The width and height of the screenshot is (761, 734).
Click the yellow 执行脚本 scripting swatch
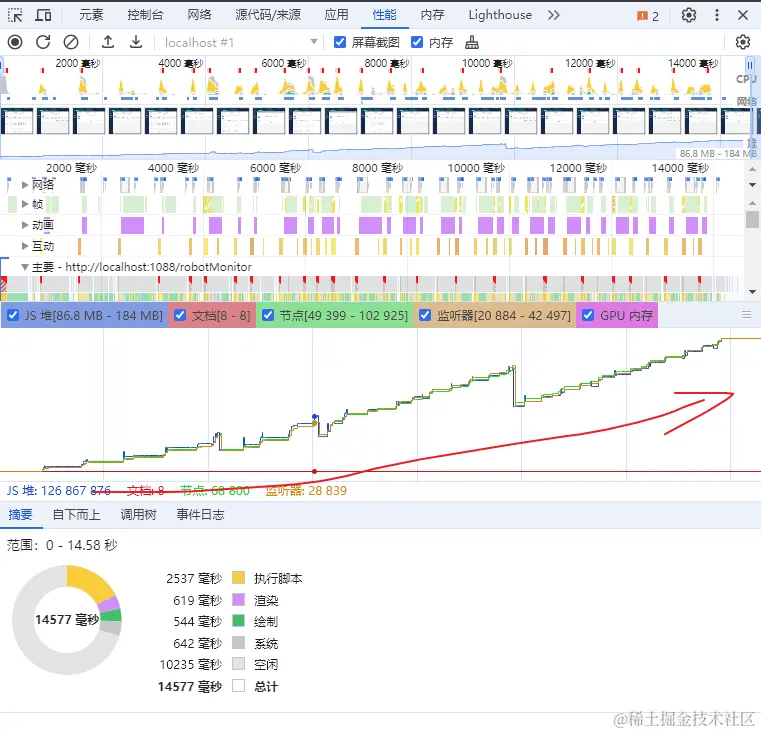click(x=238, y=578)
